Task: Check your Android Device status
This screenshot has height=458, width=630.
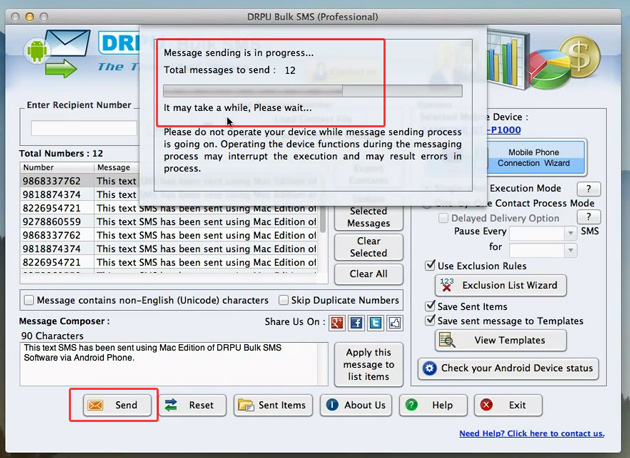Action: (x=508, y=368)
